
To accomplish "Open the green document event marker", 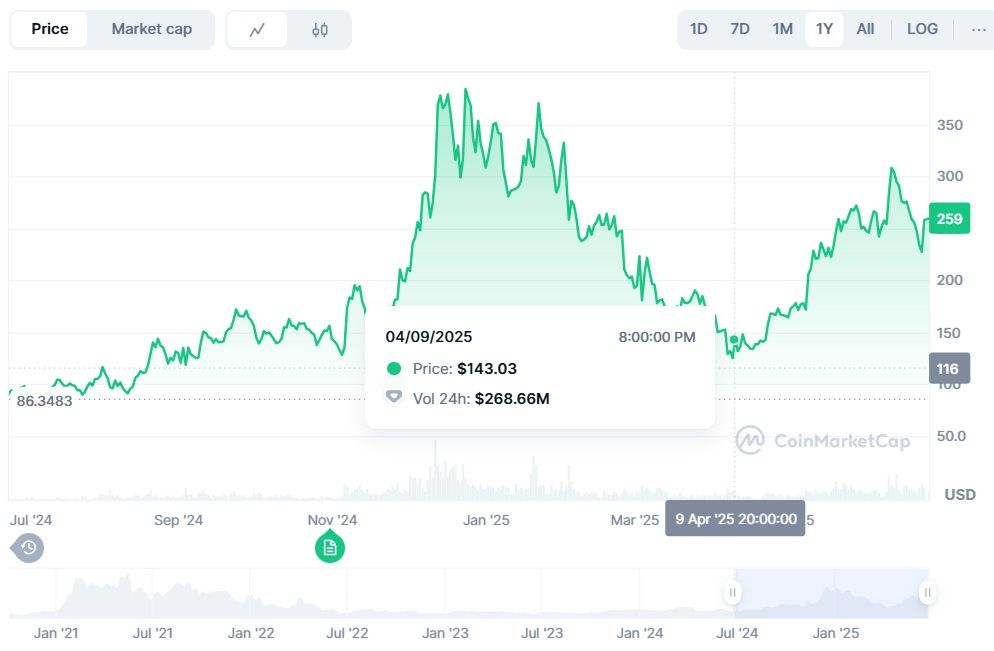I will [x=330, y=547].
